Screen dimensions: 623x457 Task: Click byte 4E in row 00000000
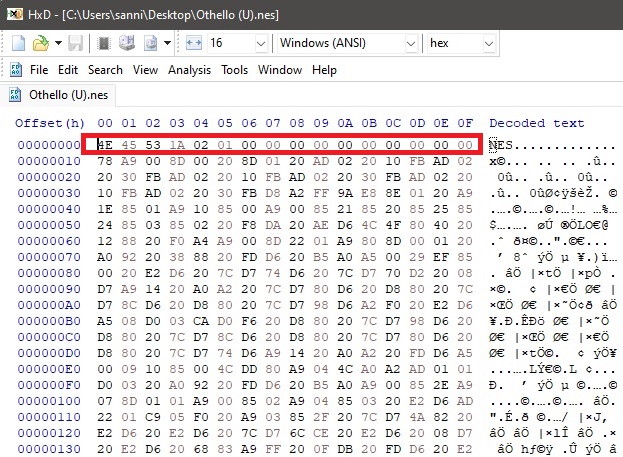tap(105, 145)
